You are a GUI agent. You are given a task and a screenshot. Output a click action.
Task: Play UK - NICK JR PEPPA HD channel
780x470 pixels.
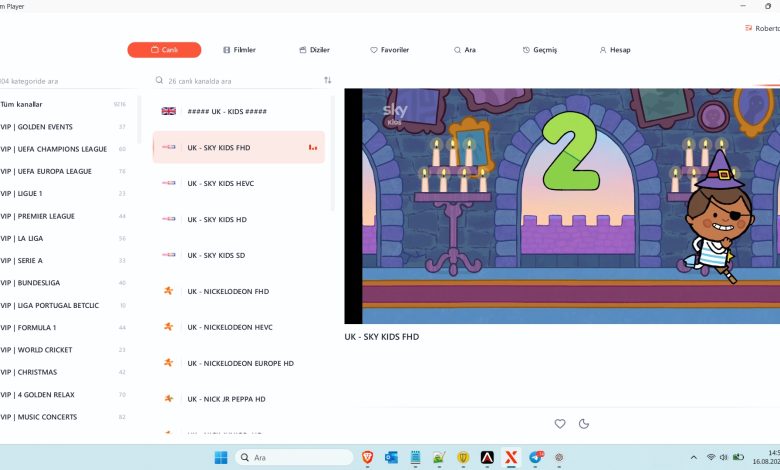(x=239, y=399)
